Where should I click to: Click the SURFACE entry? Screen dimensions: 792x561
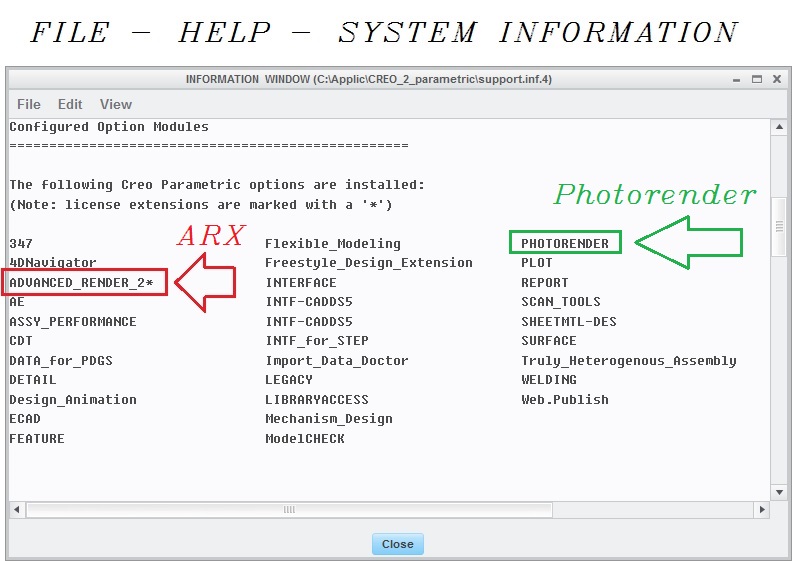[549, 341]
